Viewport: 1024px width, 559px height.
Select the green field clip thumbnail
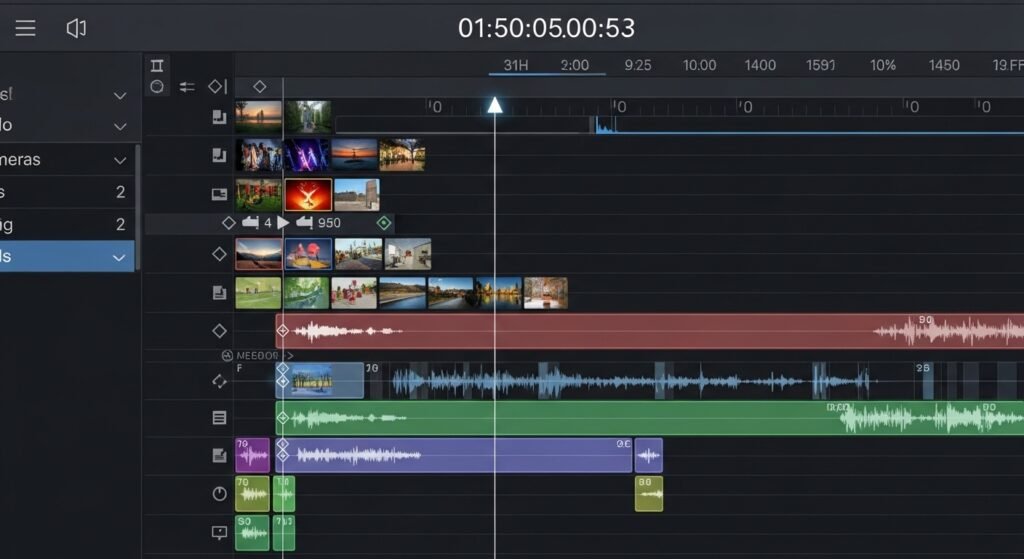258,293
